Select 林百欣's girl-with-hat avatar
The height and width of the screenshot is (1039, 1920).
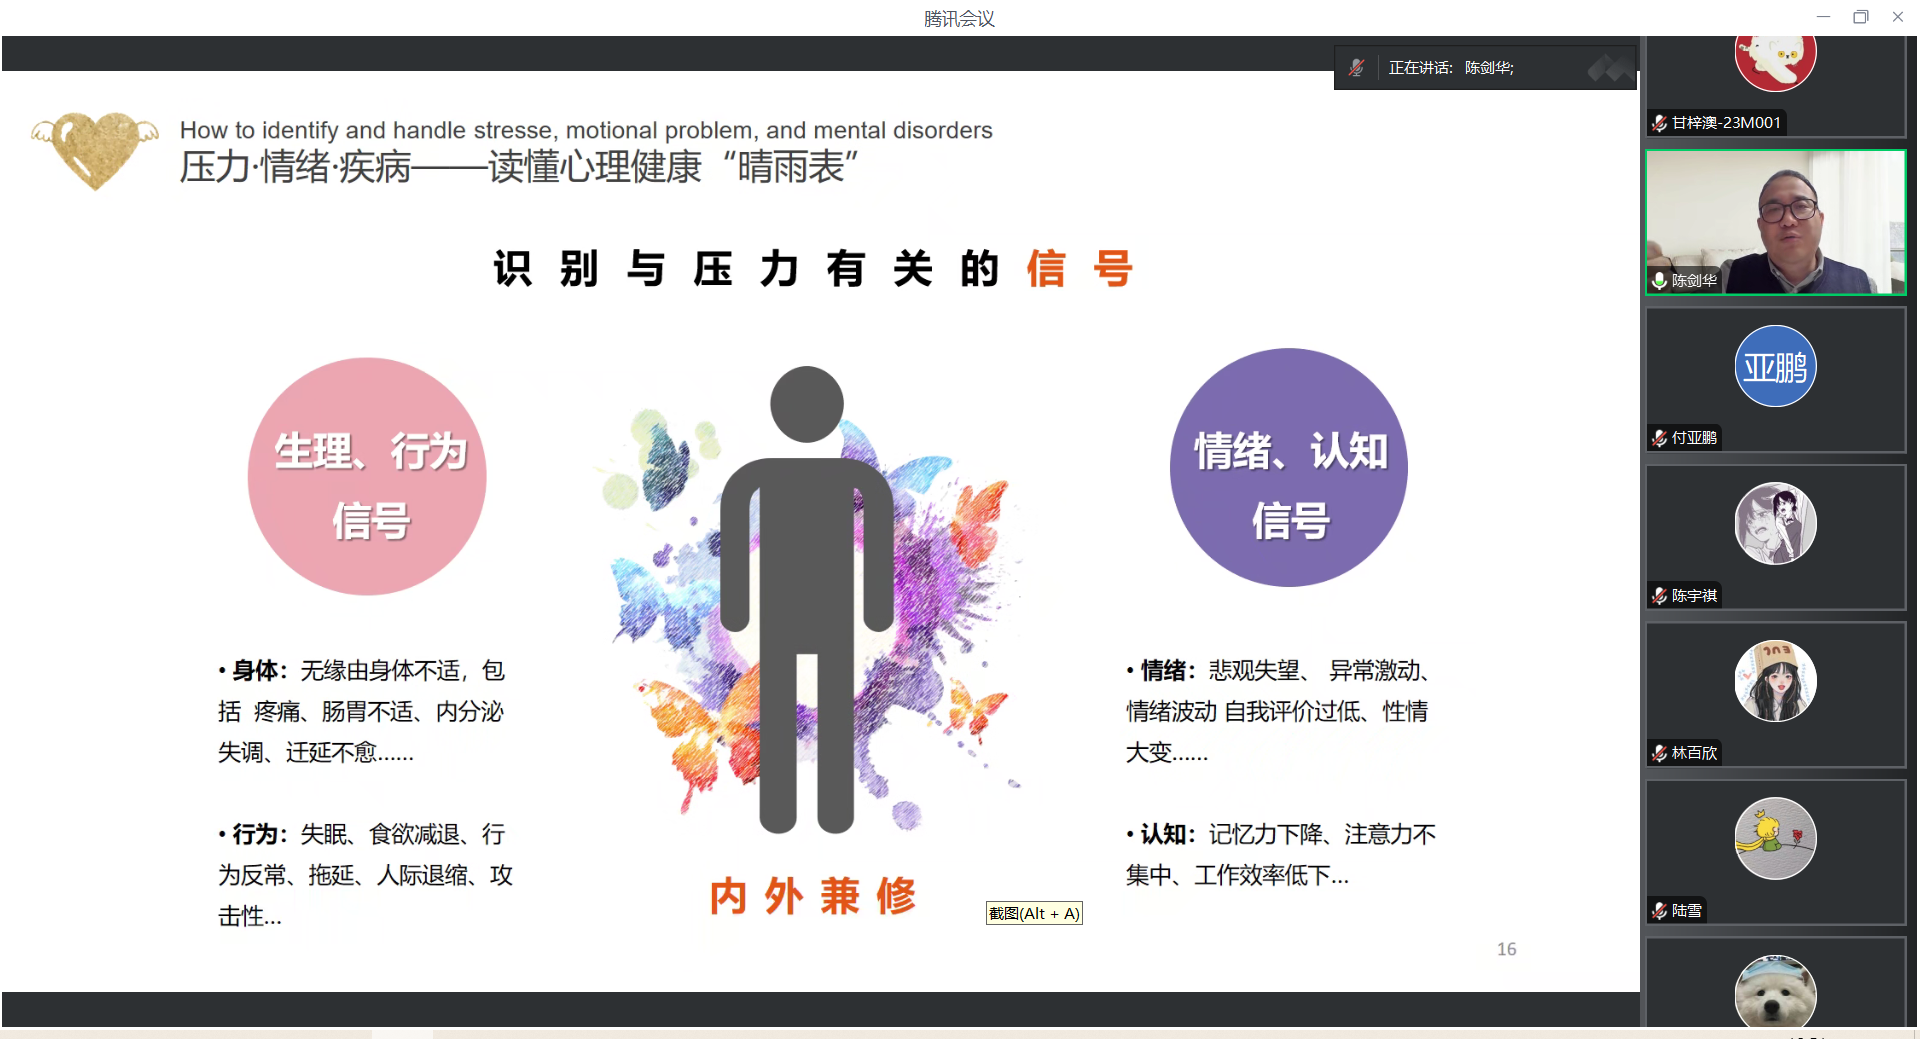1775,681
